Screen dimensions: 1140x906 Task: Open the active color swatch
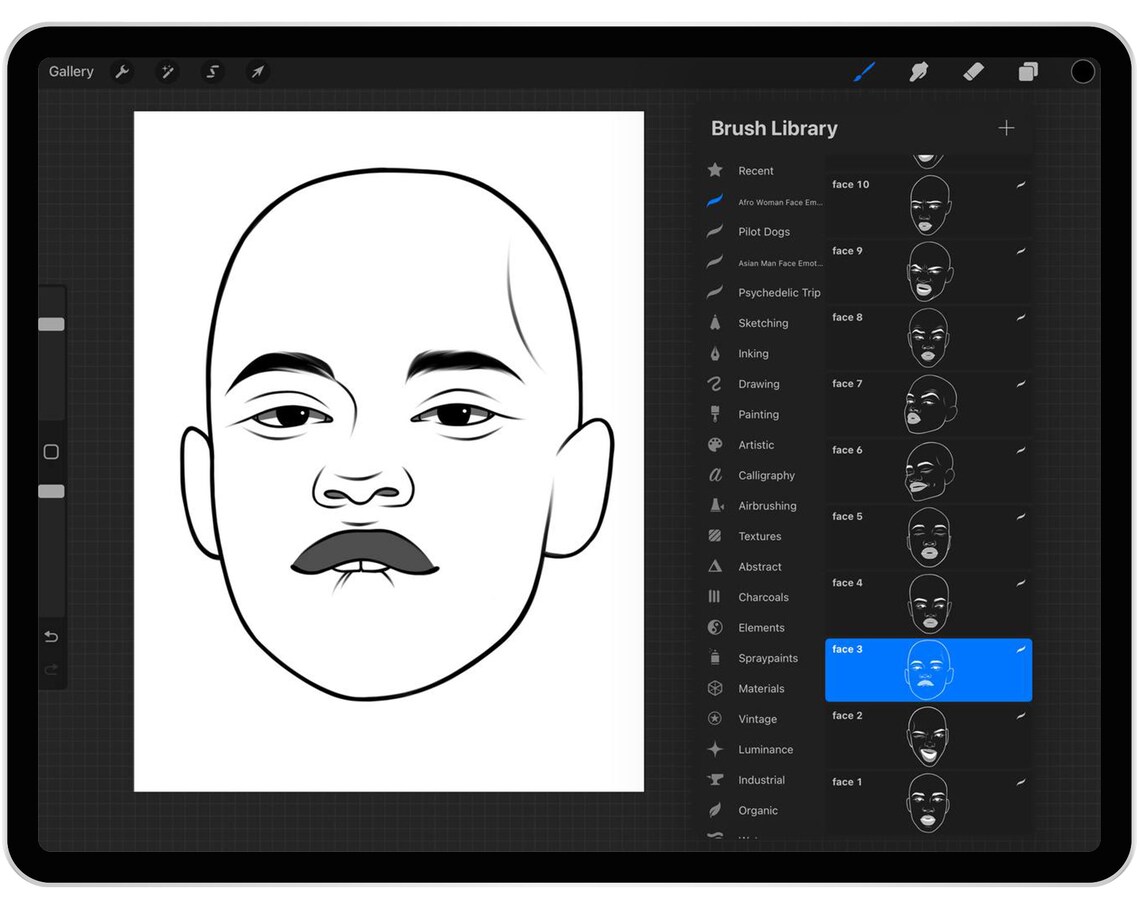coord(1083,71)
